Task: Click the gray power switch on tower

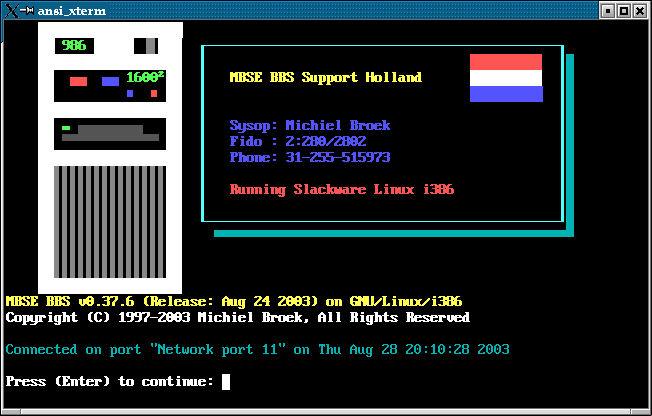Action: [151, 46]
